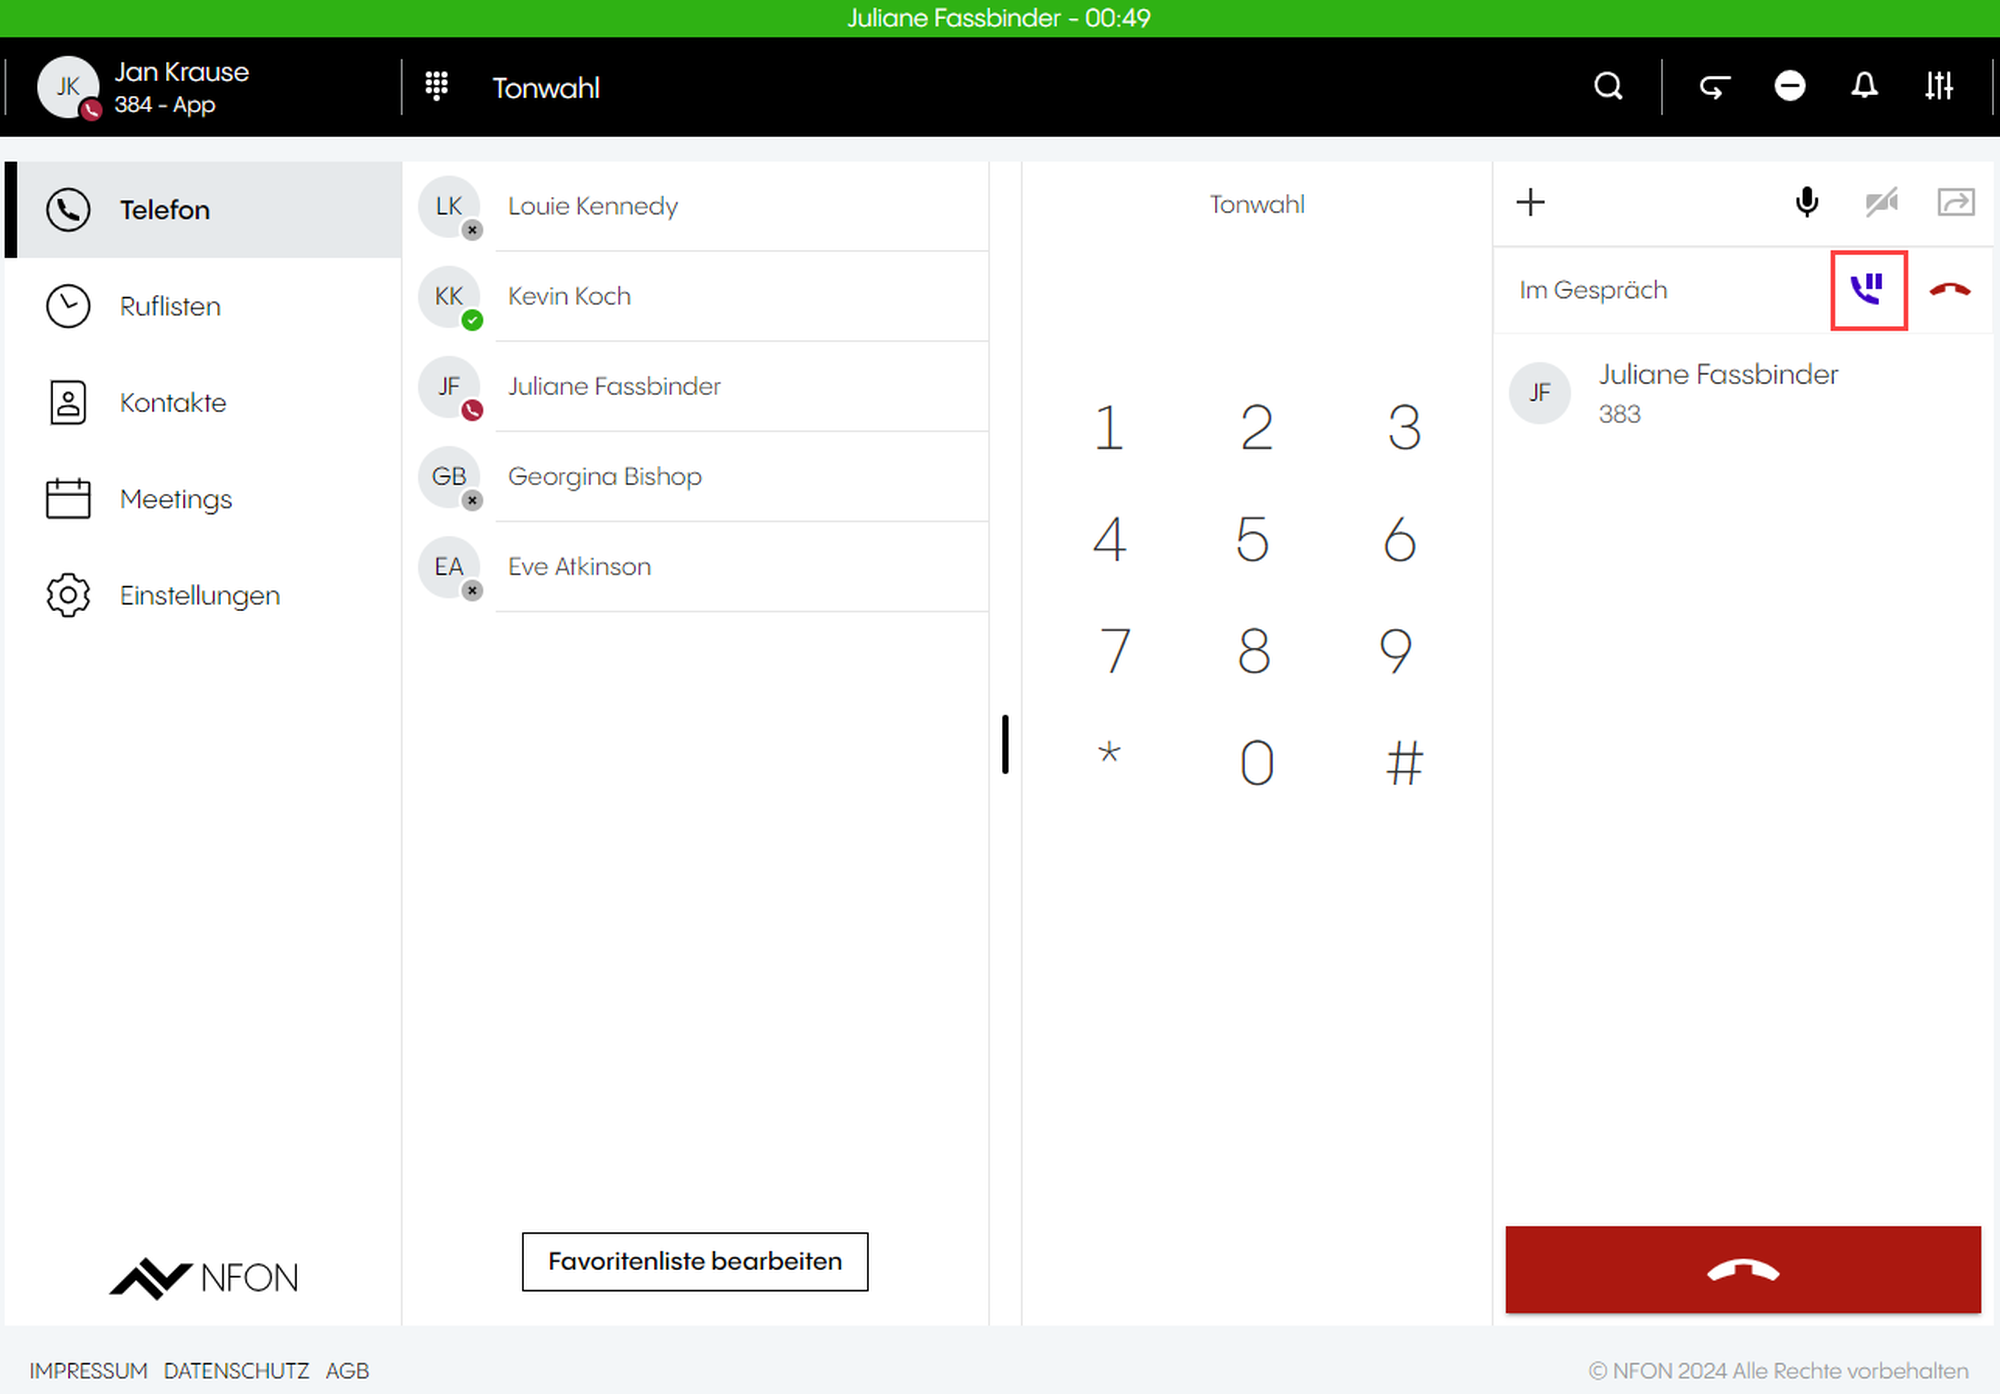2000x1394 pixels.
Task: Open the Ruflisten menu item
Action: click(170, 306)
